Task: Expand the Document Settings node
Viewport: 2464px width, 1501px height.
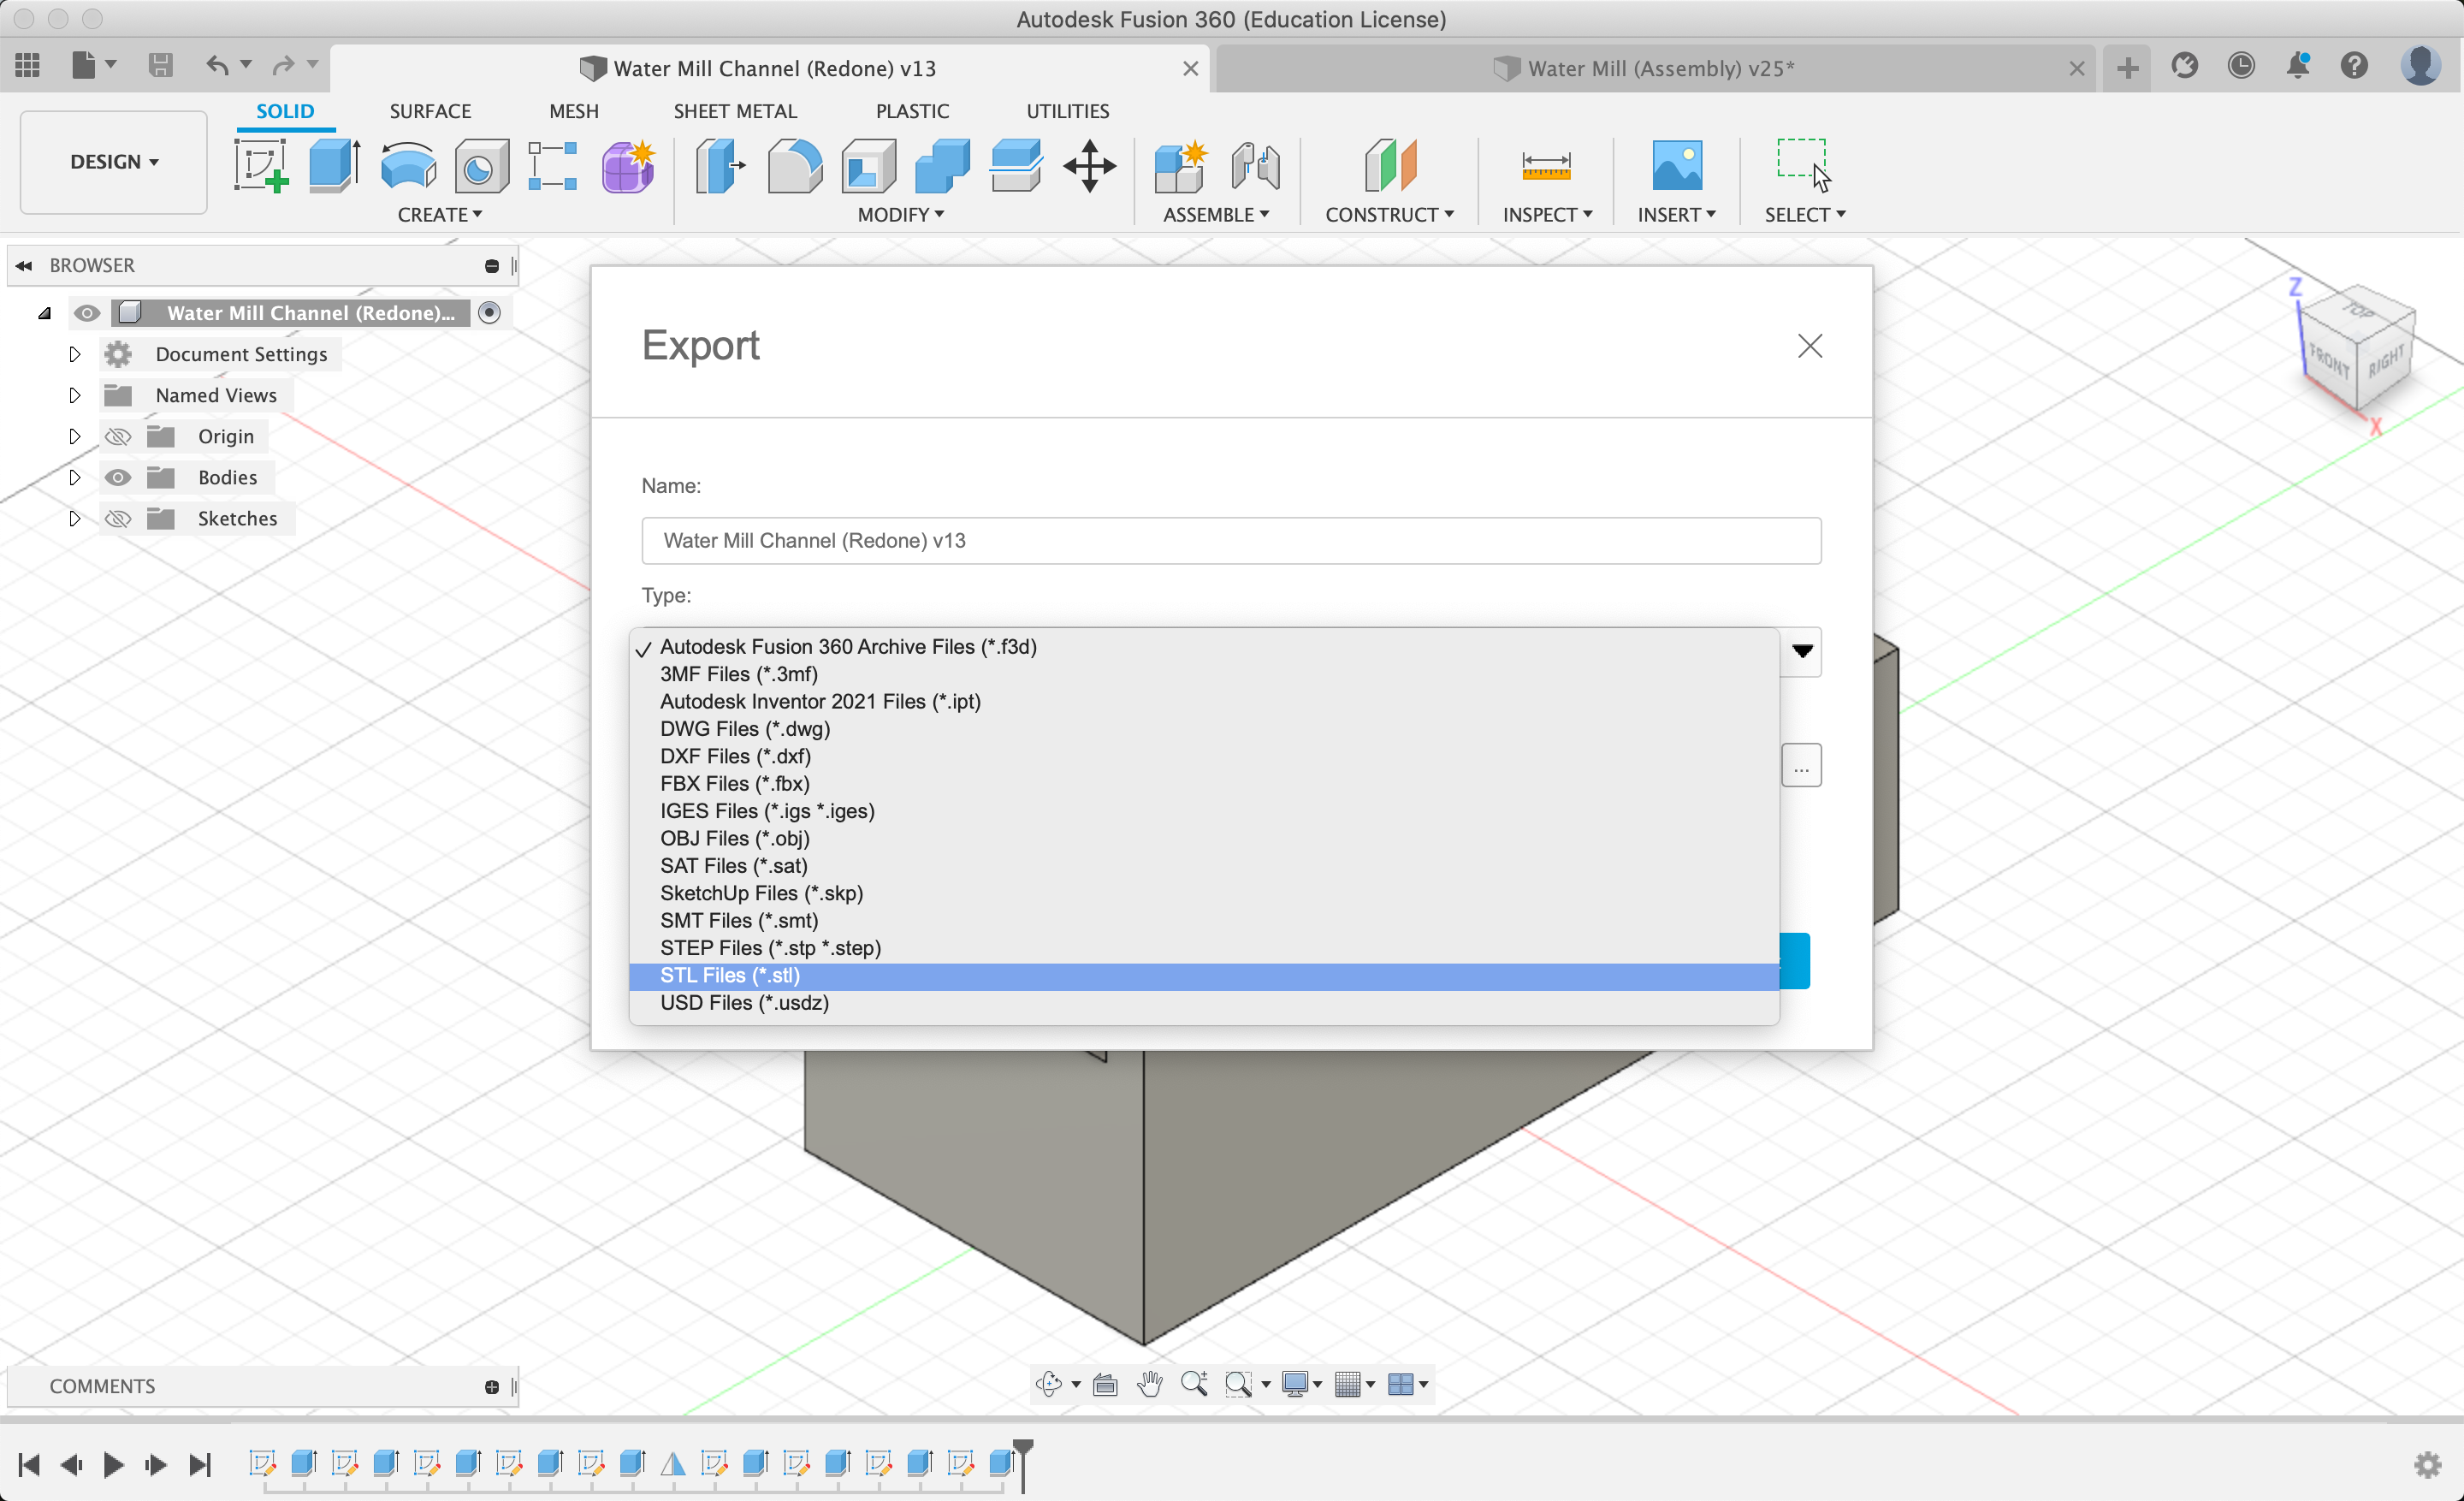Action: pyautogui.click(x=74, y=354)
